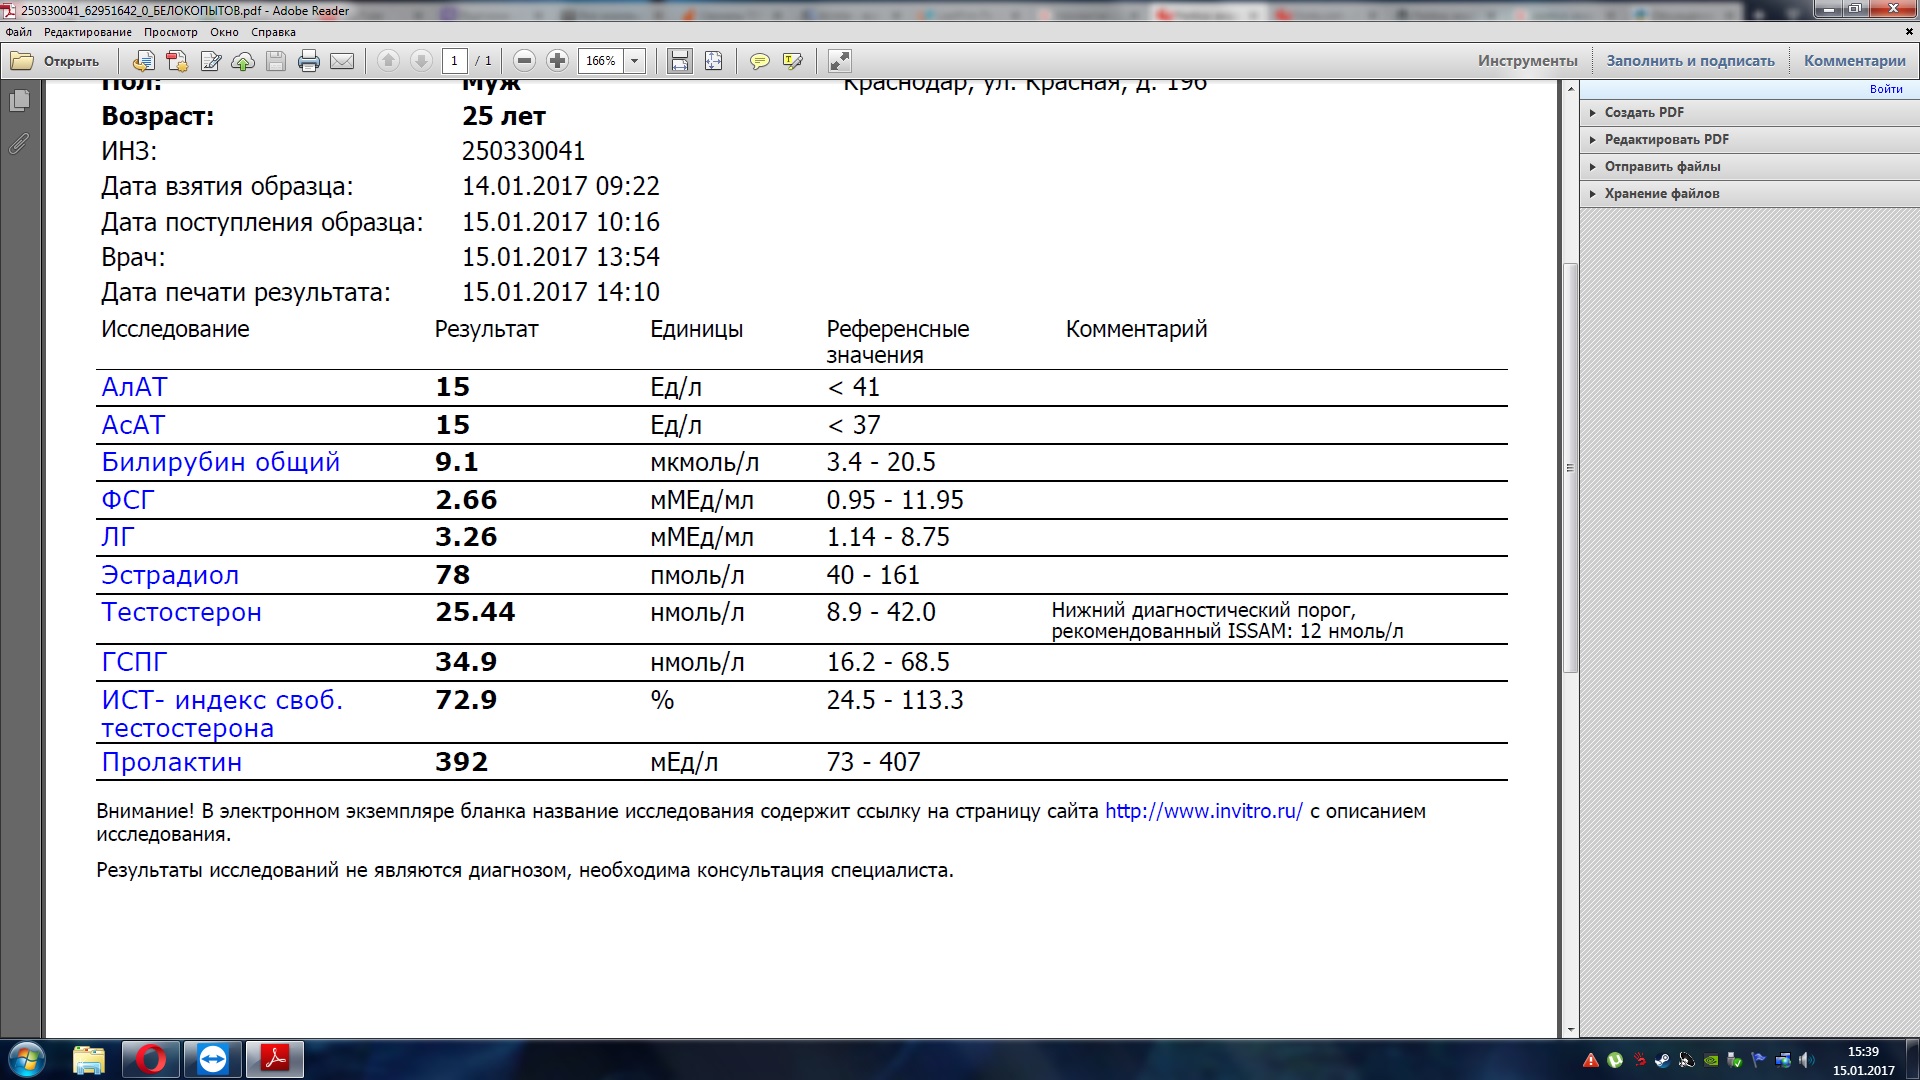Click the Тестостерон test link
Image resolution: width=1920 pixels, height=1080 pixels.
(181, 612)
